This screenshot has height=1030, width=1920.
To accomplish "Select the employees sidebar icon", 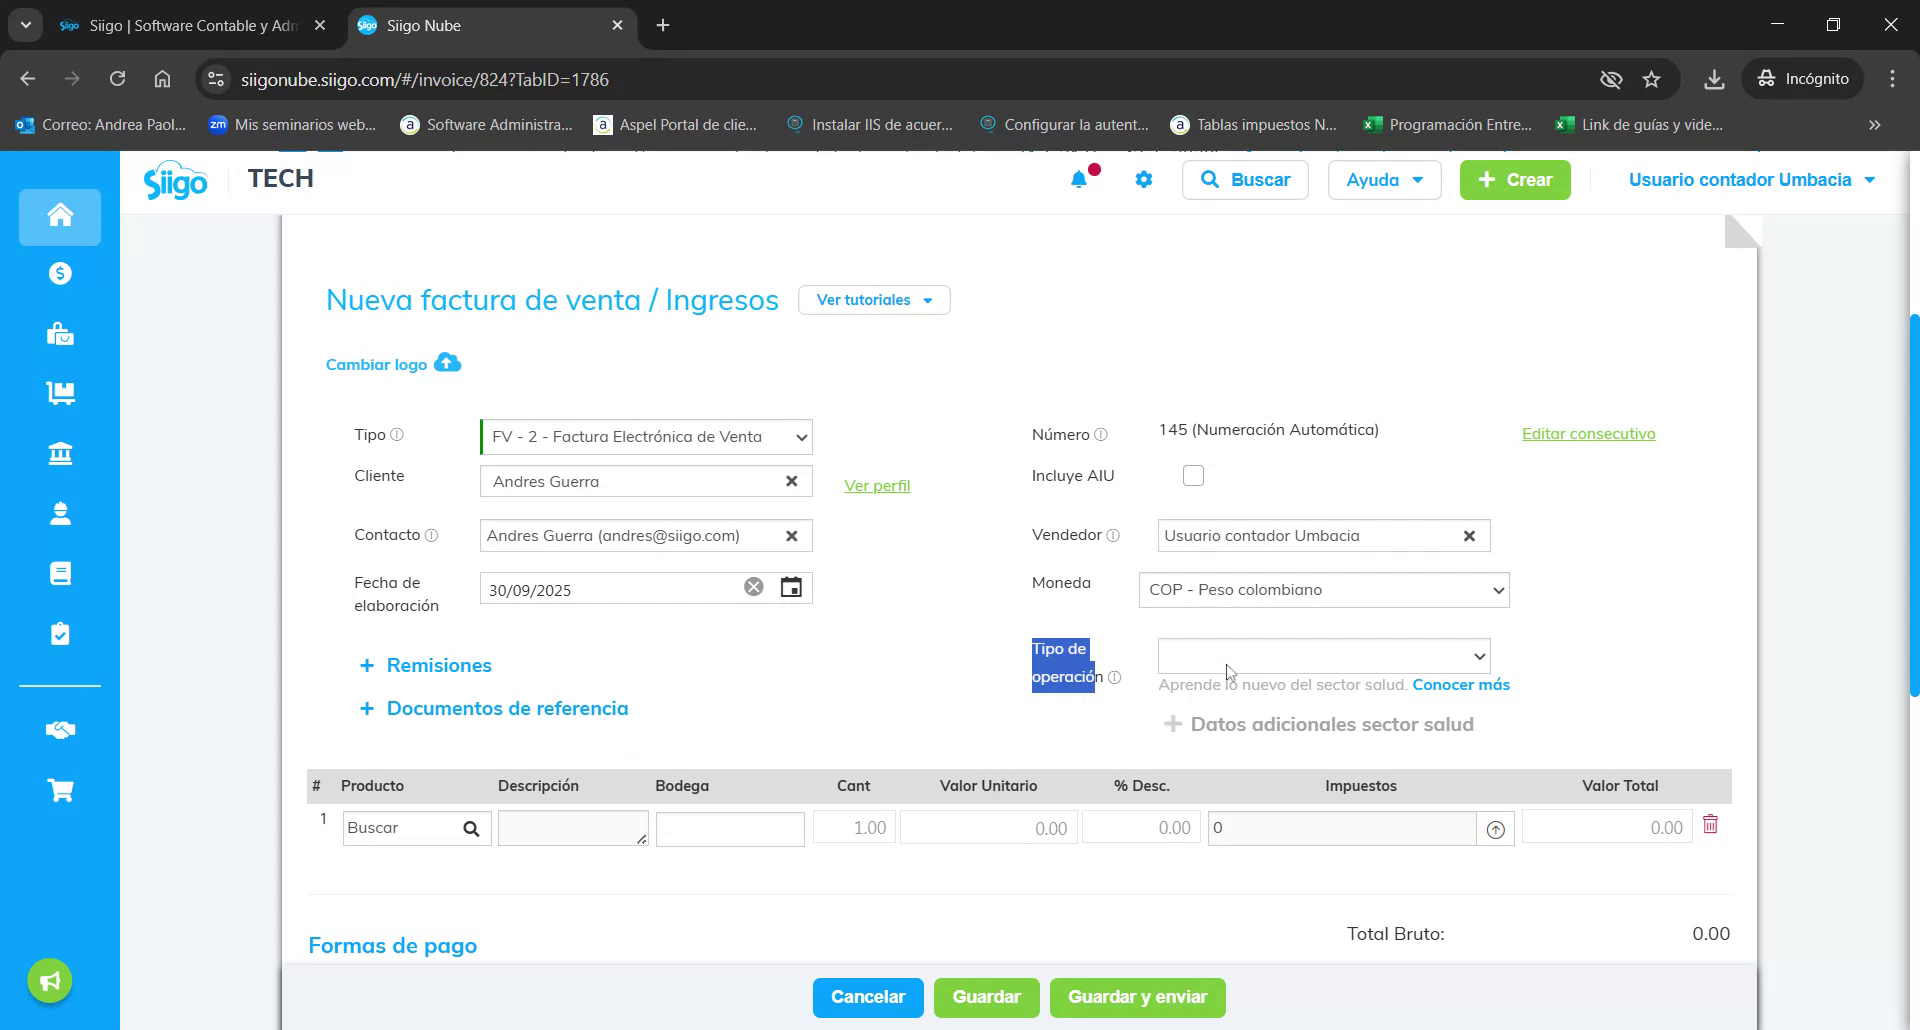I will [x=59, y=513].
